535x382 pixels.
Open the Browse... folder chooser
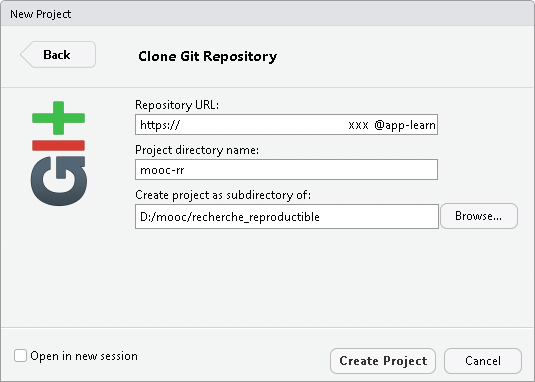(x=479, y=216)
